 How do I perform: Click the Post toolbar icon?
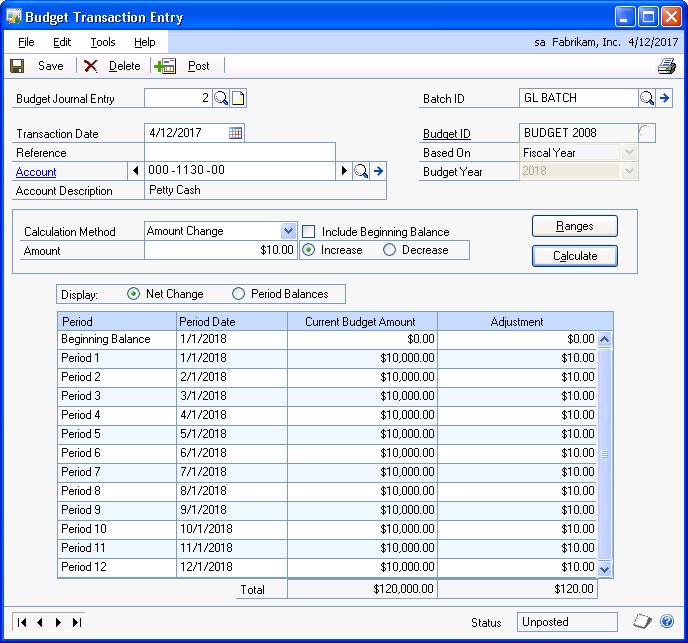[x=165, y=66]
